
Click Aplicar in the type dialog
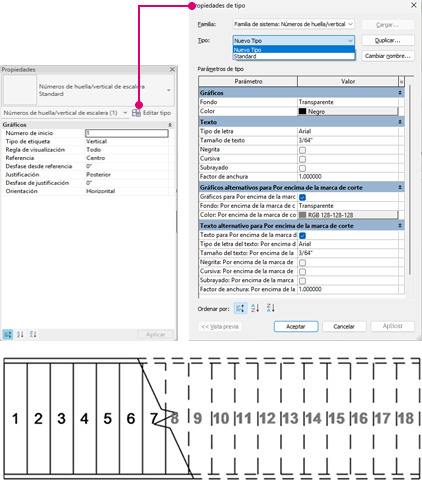tap(392, 326)
